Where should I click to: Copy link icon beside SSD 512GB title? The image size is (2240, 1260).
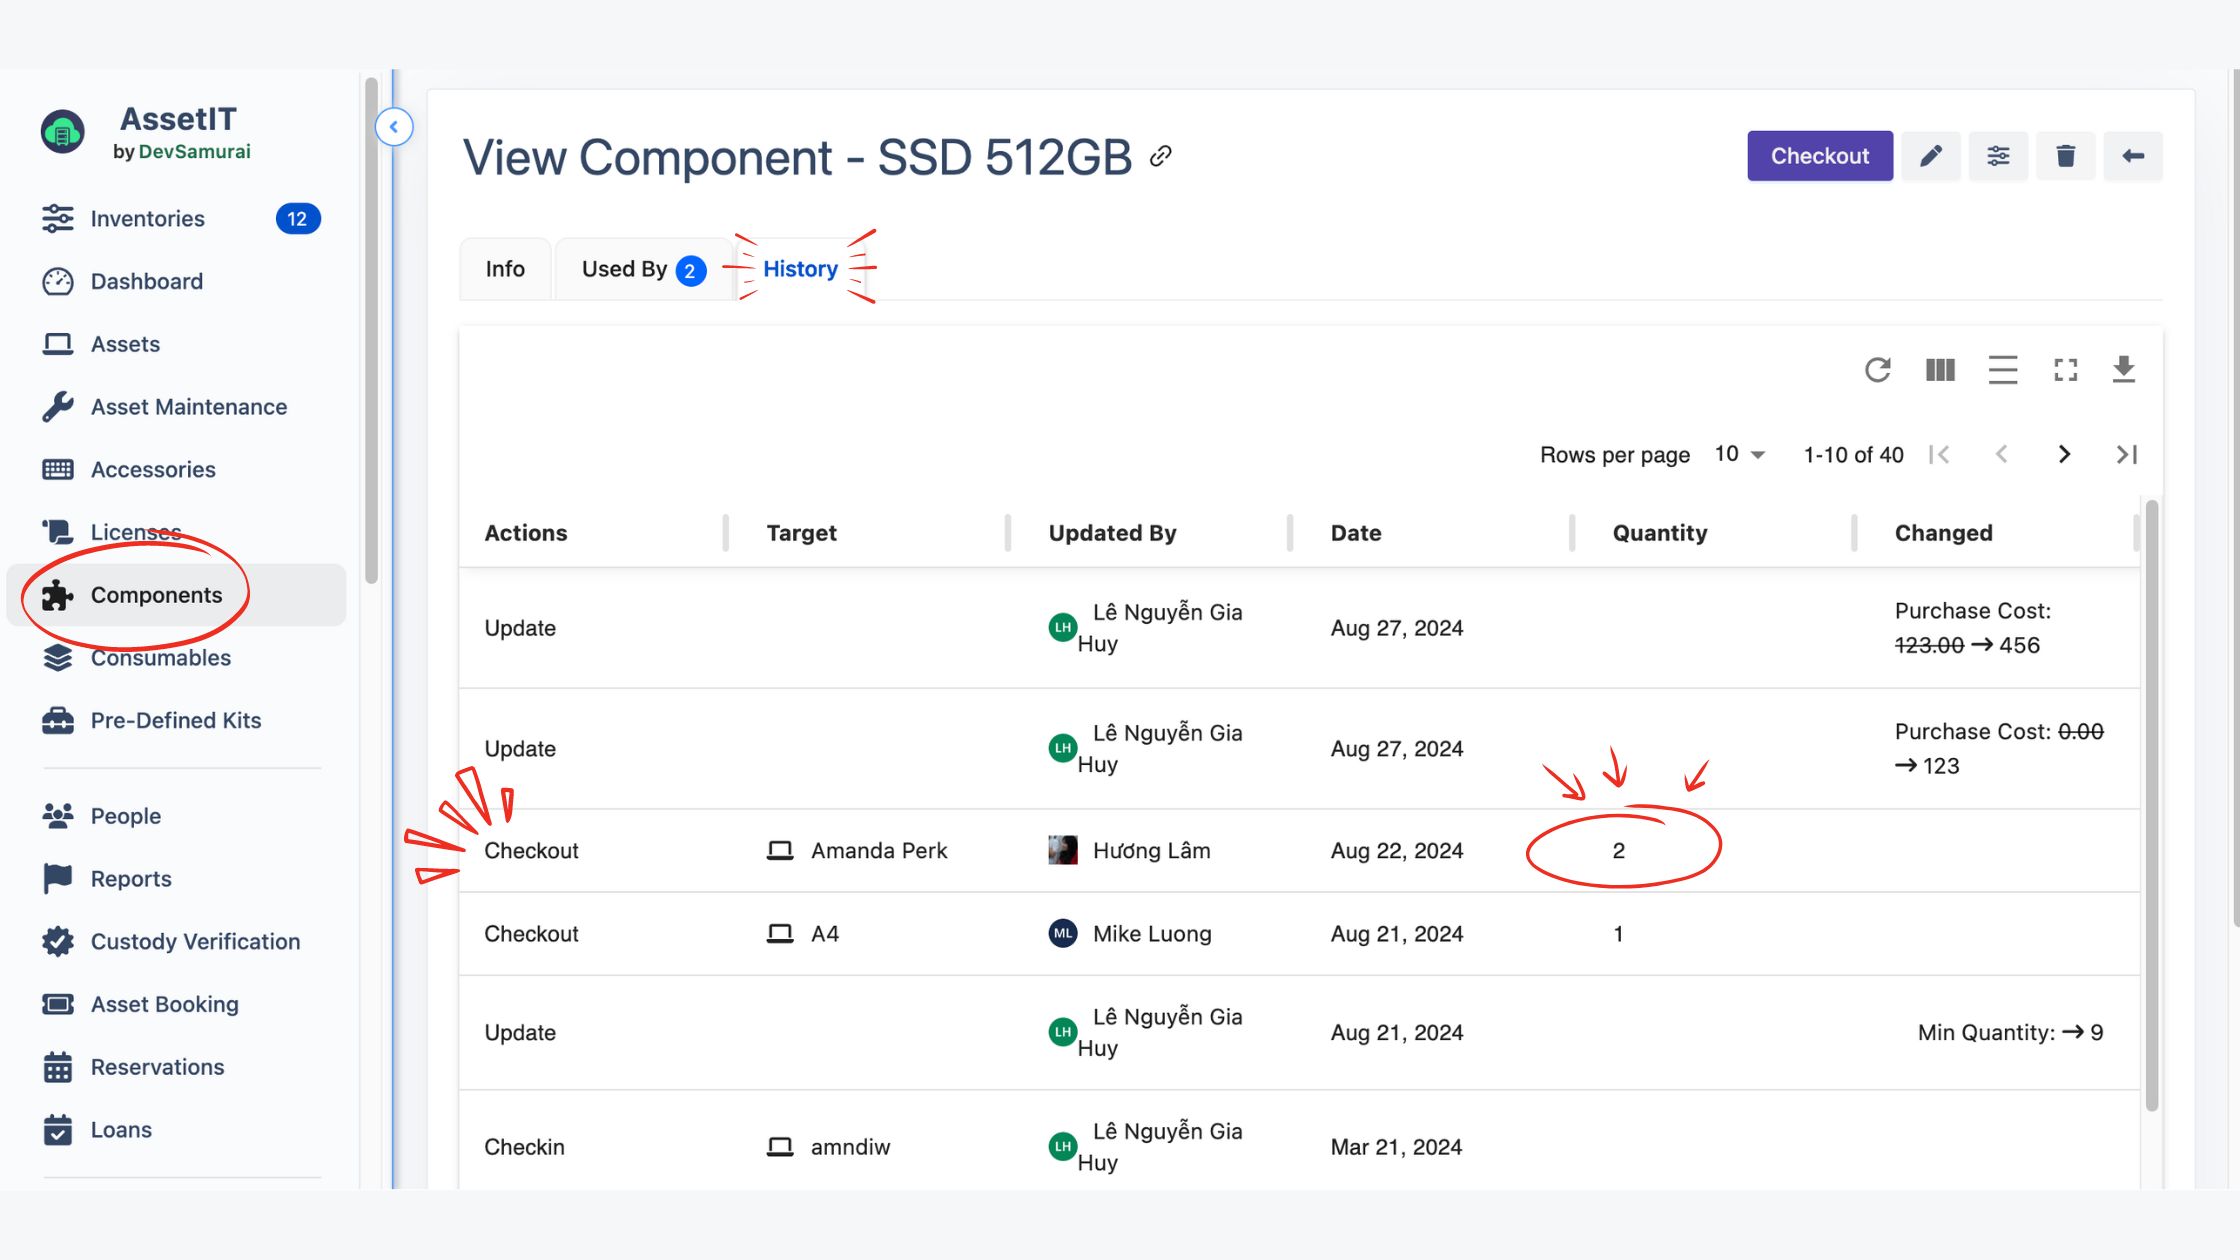(1160, 156)
